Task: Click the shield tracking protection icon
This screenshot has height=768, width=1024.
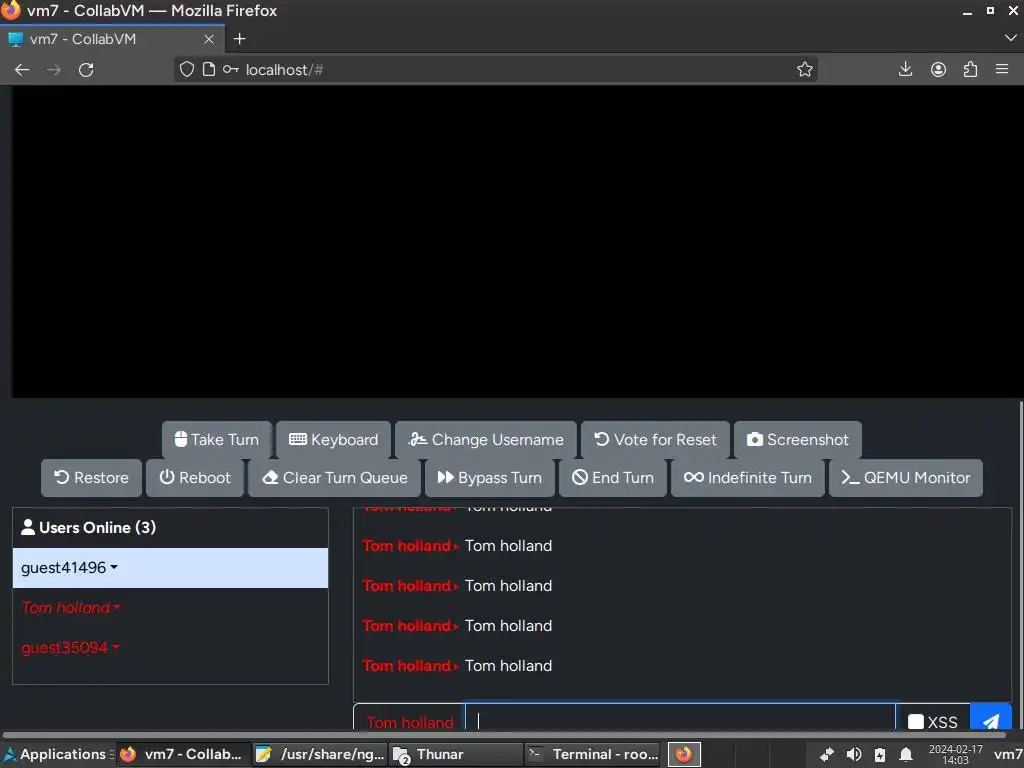Action: 187,69
